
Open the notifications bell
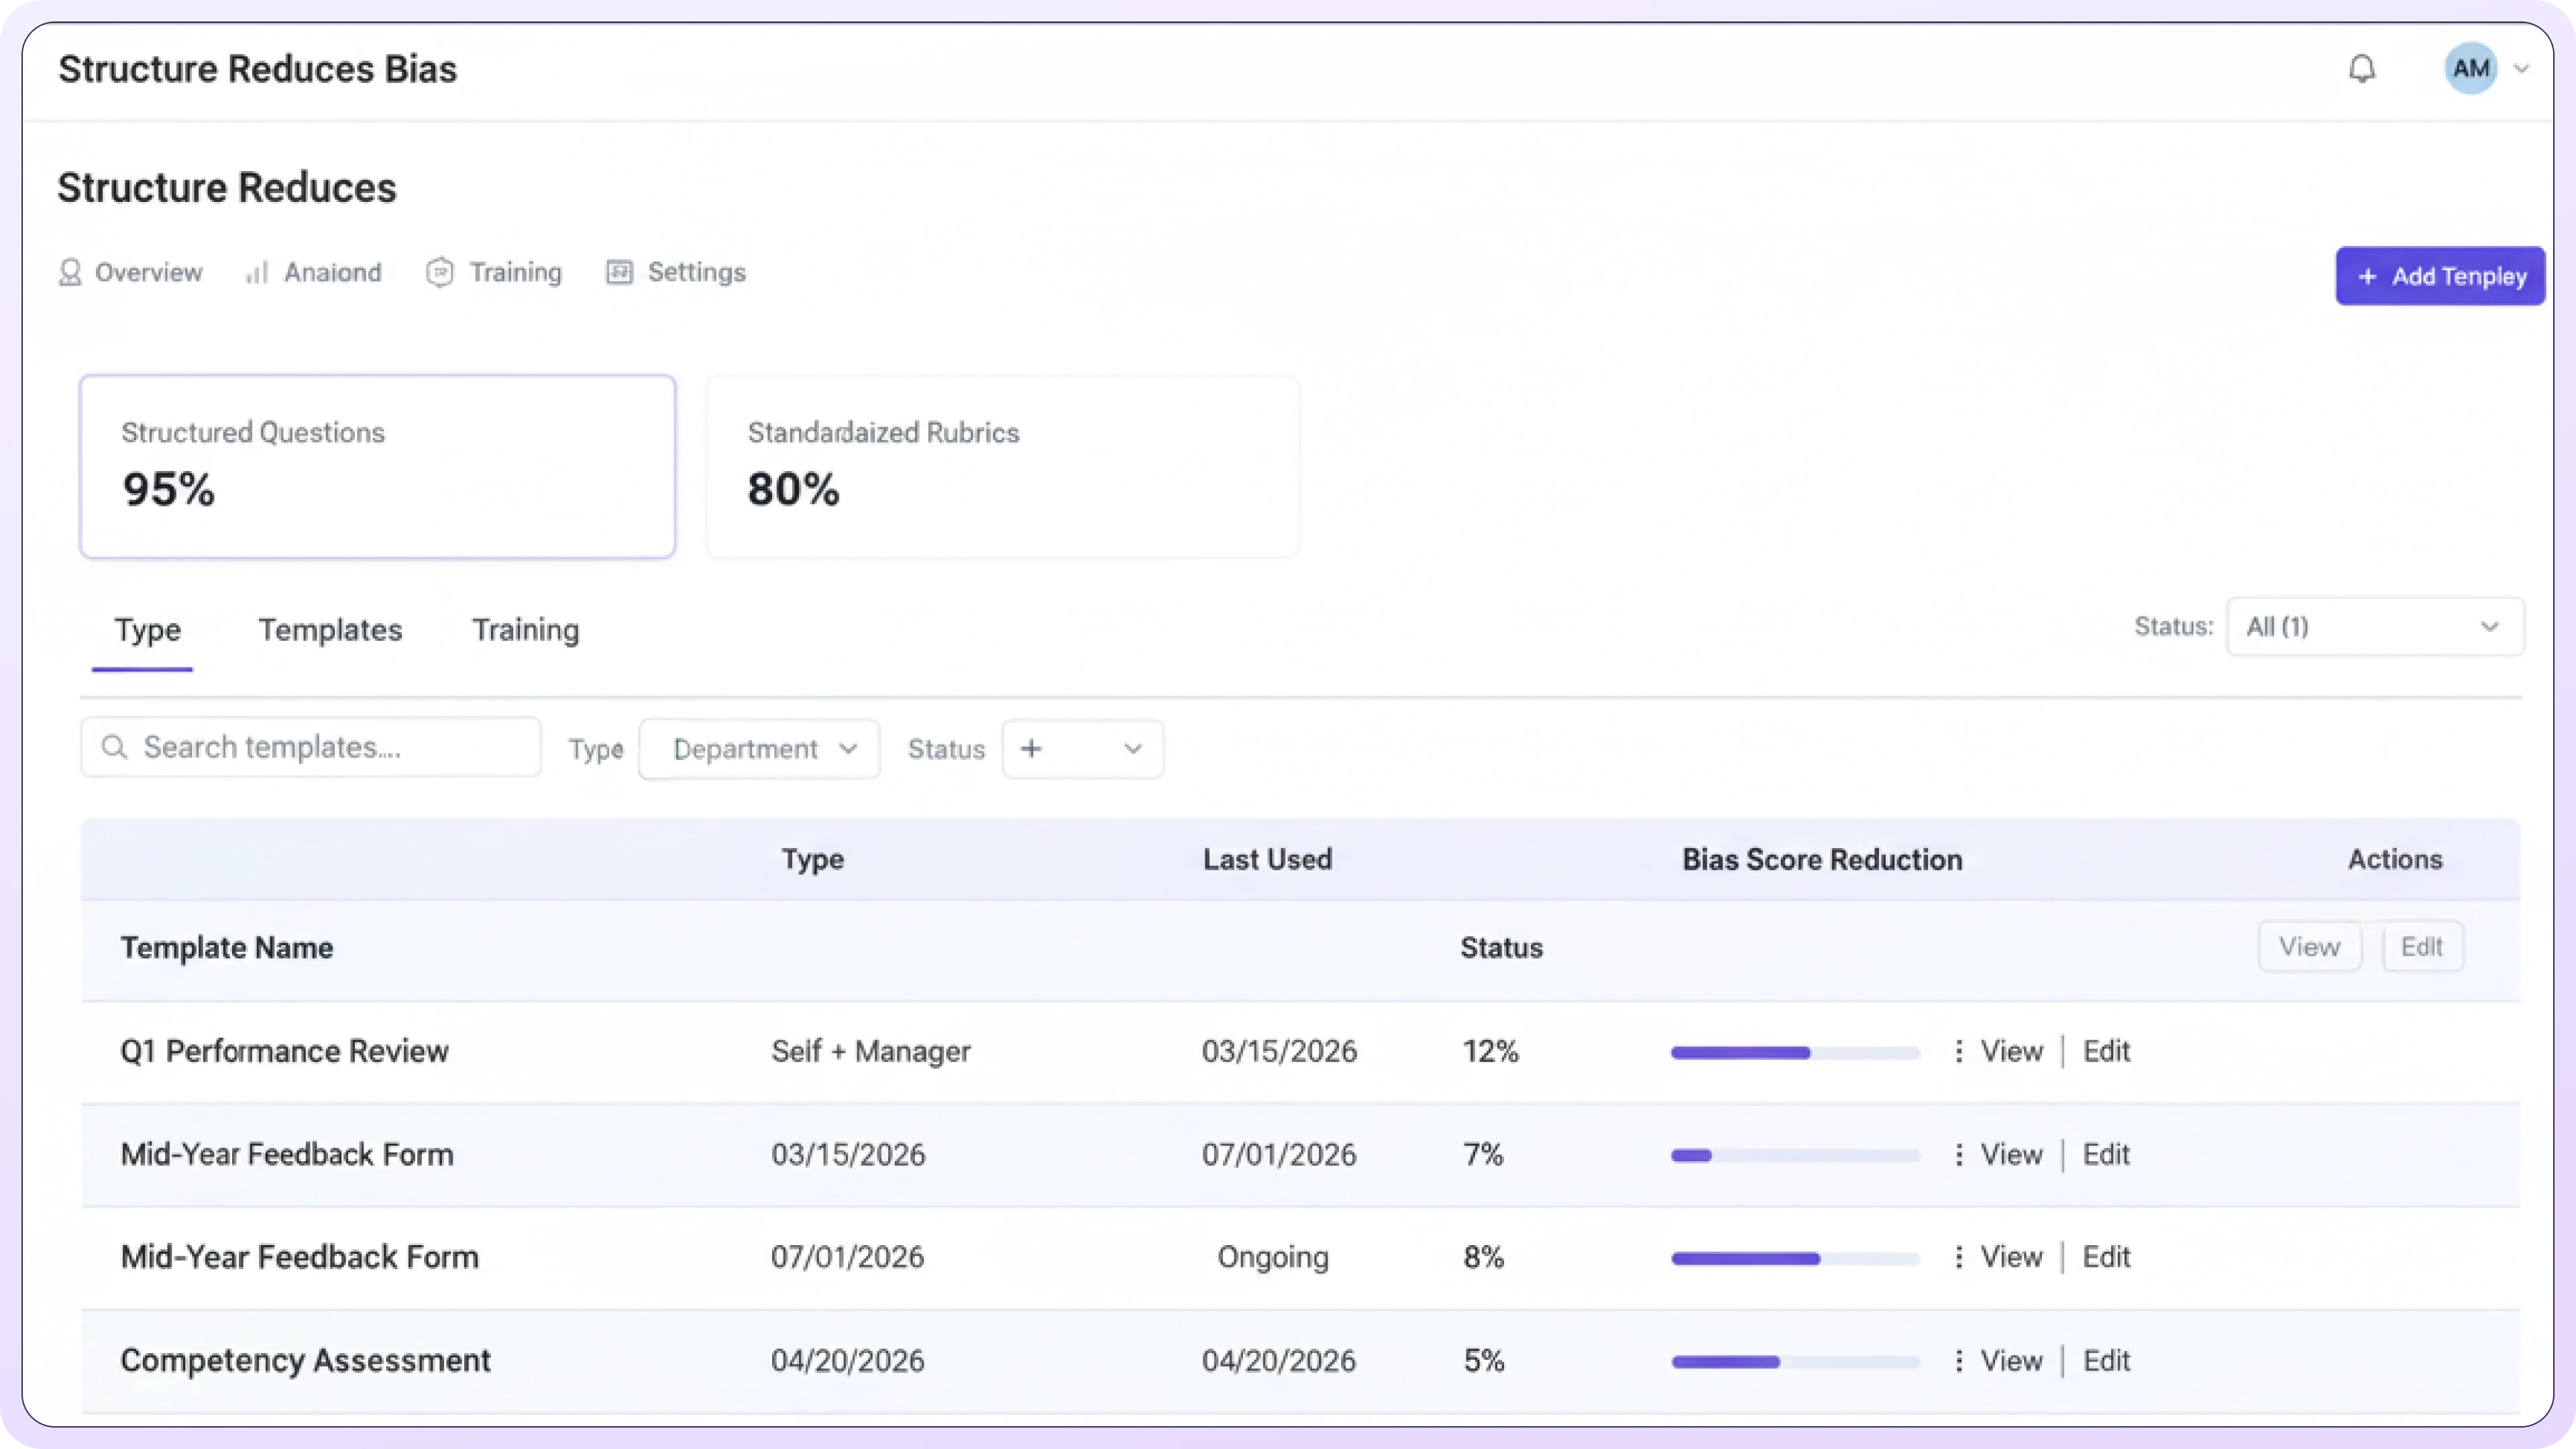click(2362, 69)
